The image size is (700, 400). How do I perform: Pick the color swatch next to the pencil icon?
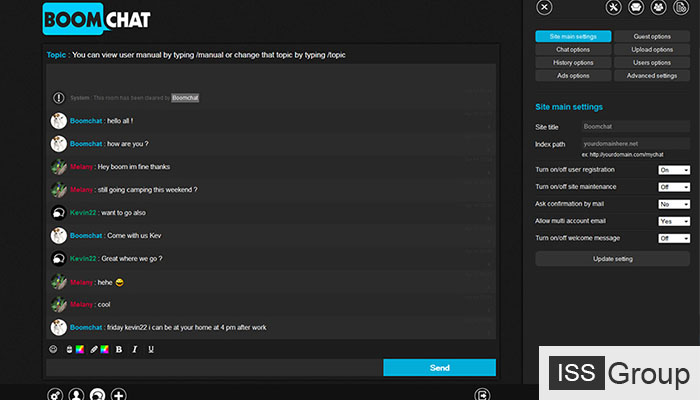click(104, 350)
